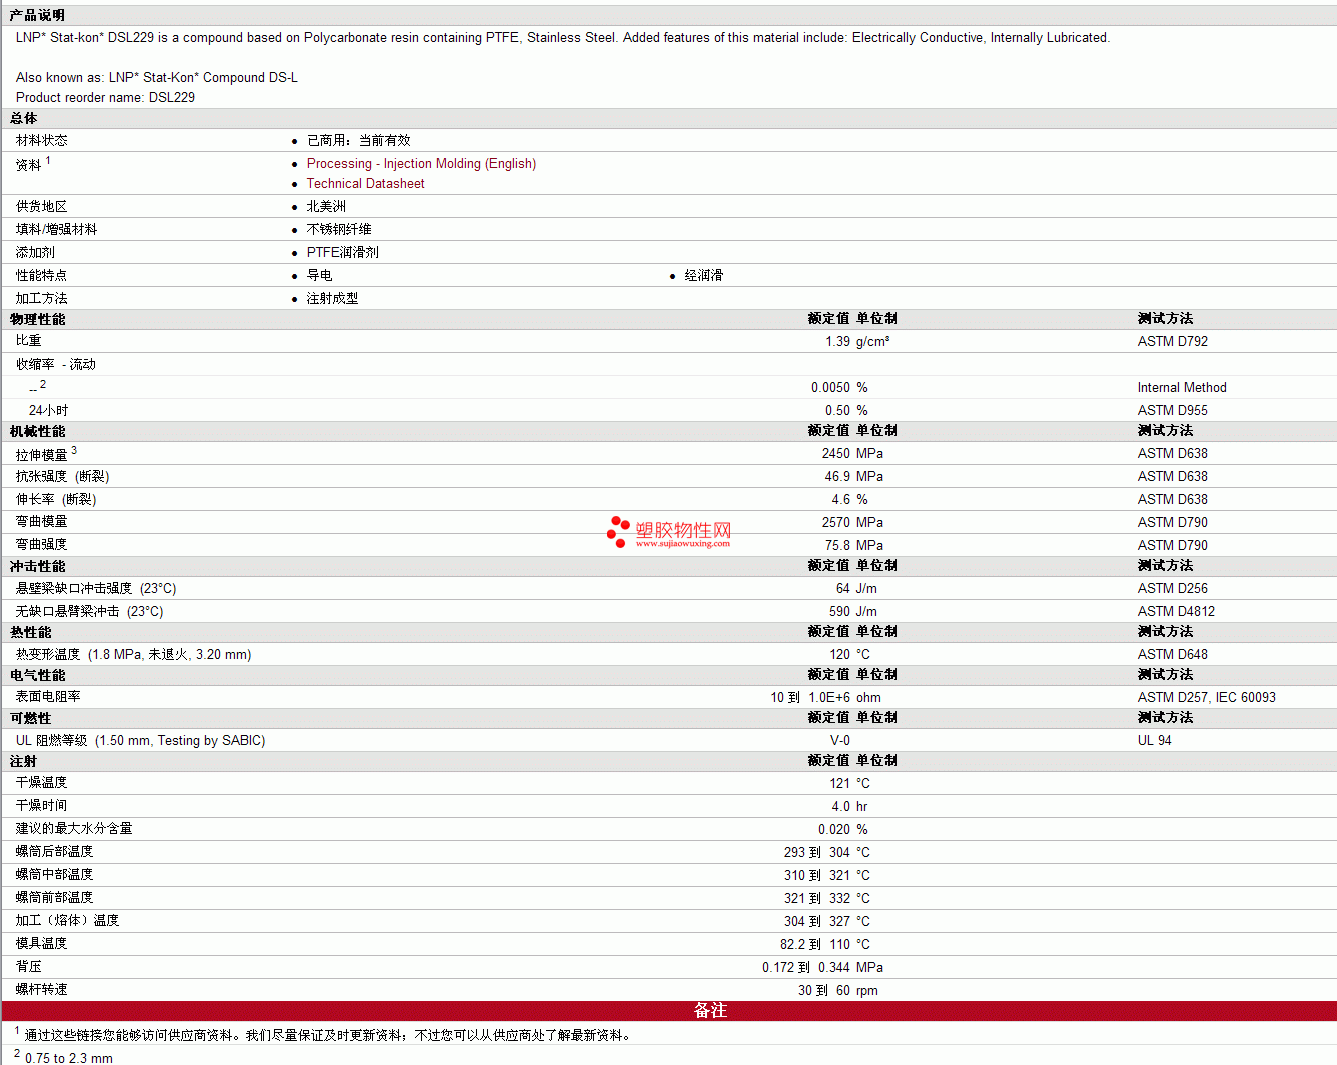Click the 2570 MPa flexural modulus value
Viewport: 1337px width, 1065px height.
pyautogui.click(x=852, y=523)
